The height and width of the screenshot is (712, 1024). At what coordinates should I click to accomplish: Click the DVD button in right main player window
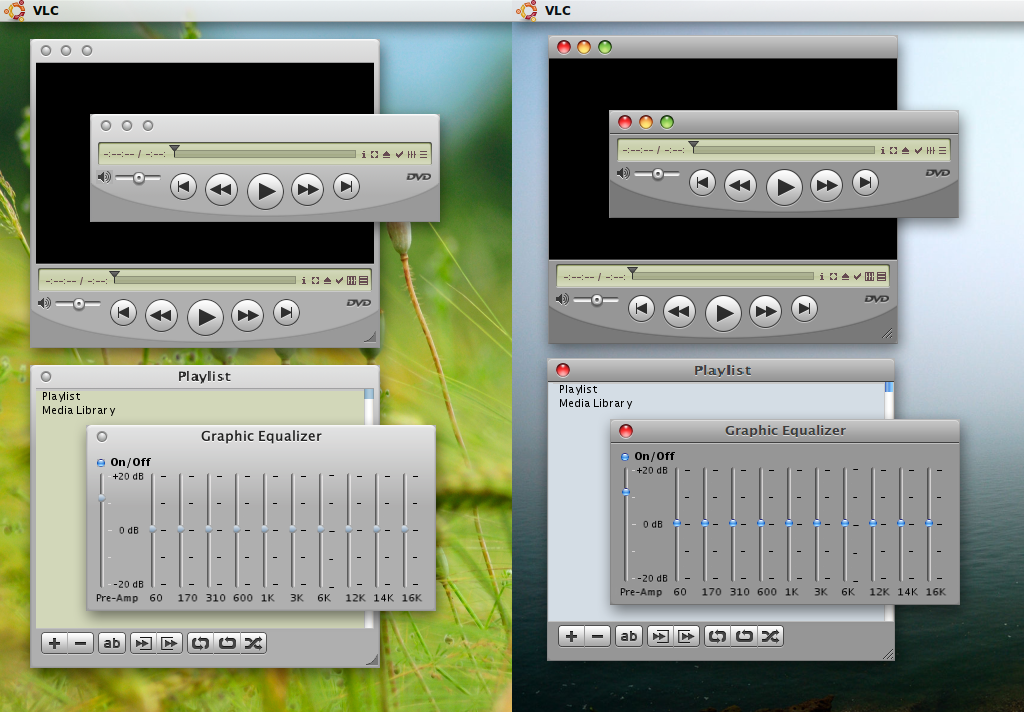(x=876, y=299)
